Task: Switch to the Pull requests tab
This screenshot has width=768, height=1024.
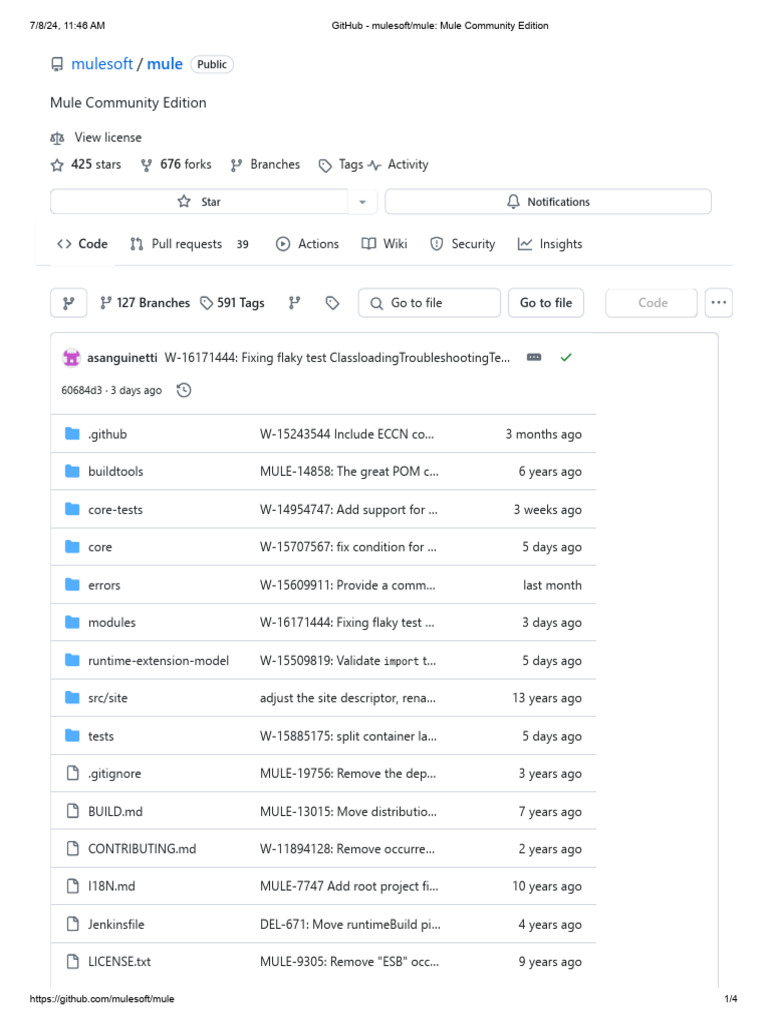Action: [188, 244]
